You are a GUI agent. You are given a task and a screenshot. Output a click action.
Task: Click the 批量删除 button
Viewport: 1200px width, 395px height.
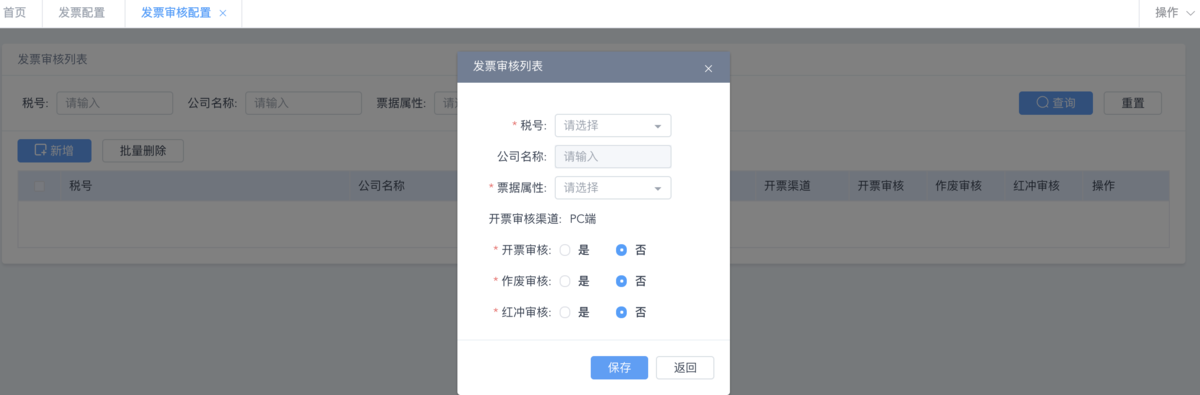point(143,151)
